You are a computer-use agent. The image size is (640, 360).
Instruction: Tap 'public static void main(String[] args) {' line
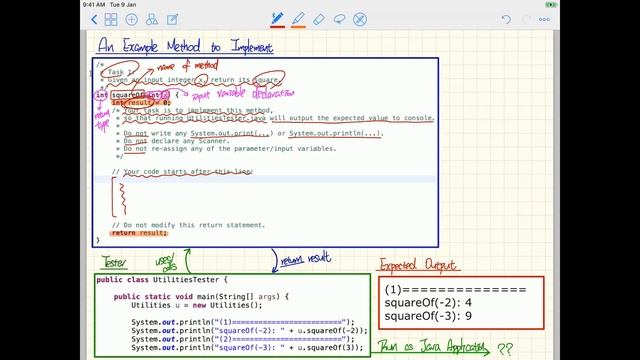(x=201, y=297)
